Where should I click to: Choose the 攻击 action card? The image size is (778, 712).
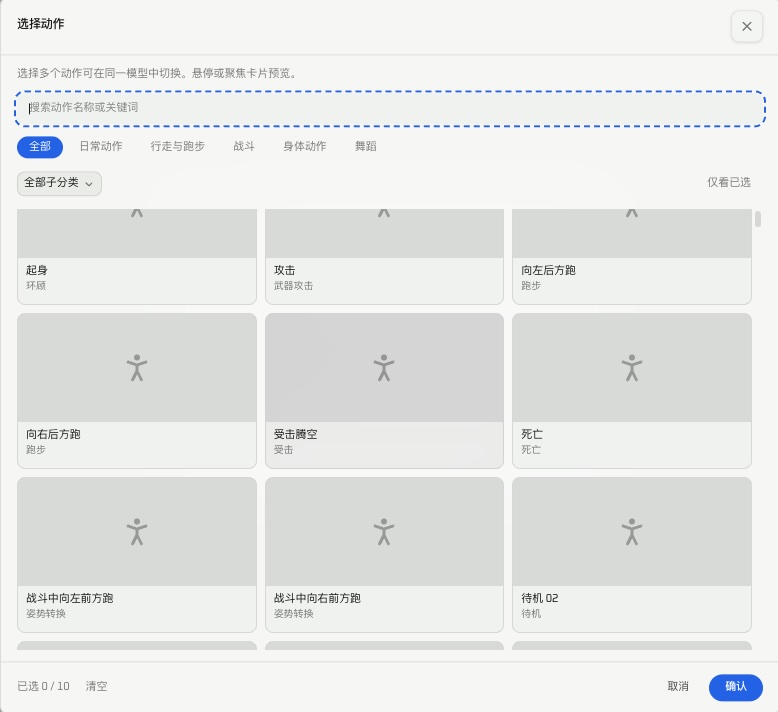[x=385, y=257]
